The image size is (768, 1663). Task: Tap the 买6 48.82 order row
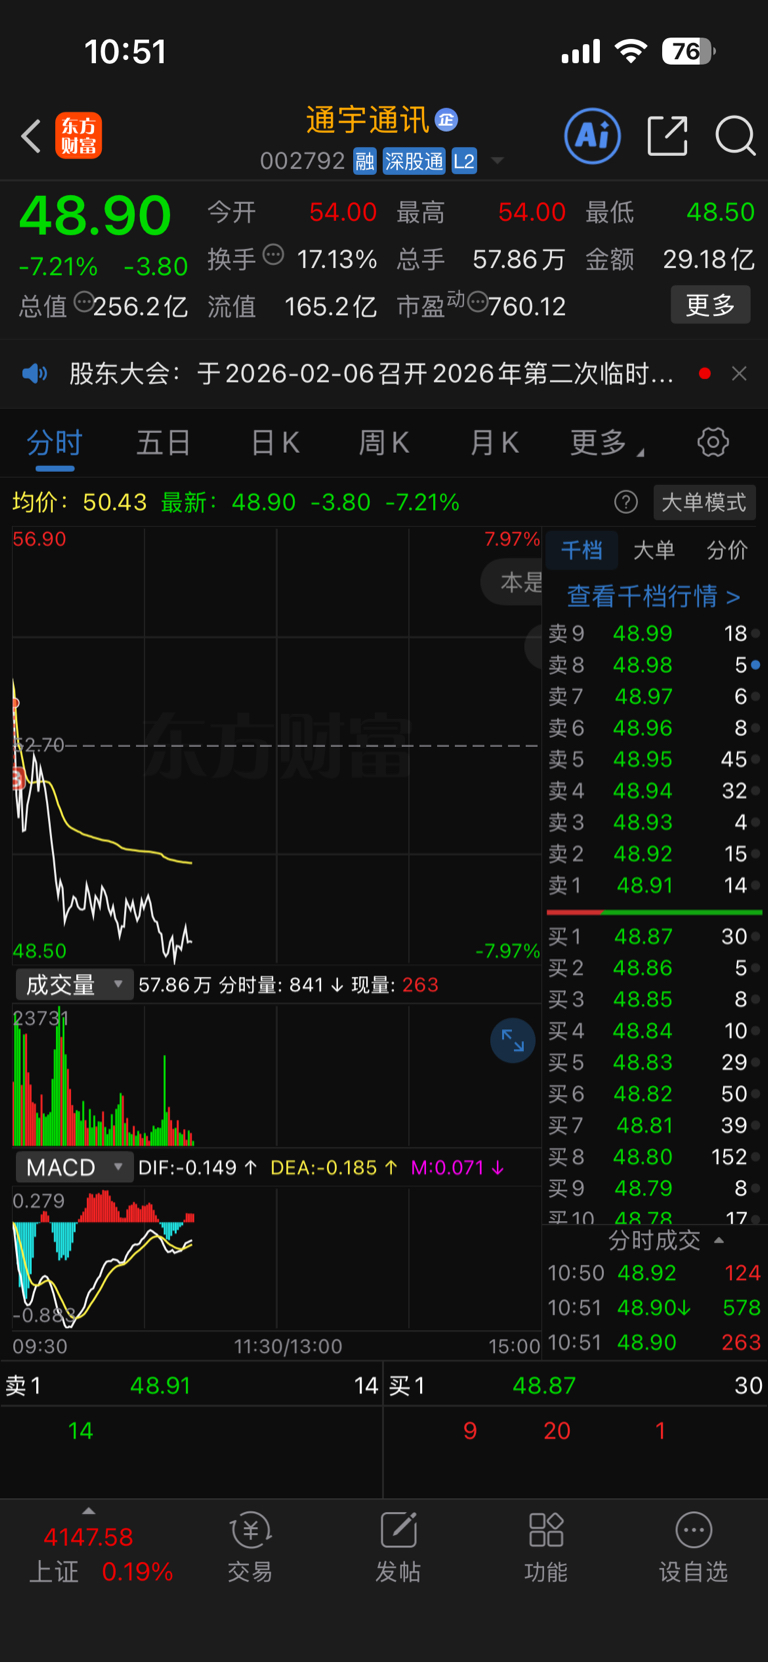click(654, 1094)
